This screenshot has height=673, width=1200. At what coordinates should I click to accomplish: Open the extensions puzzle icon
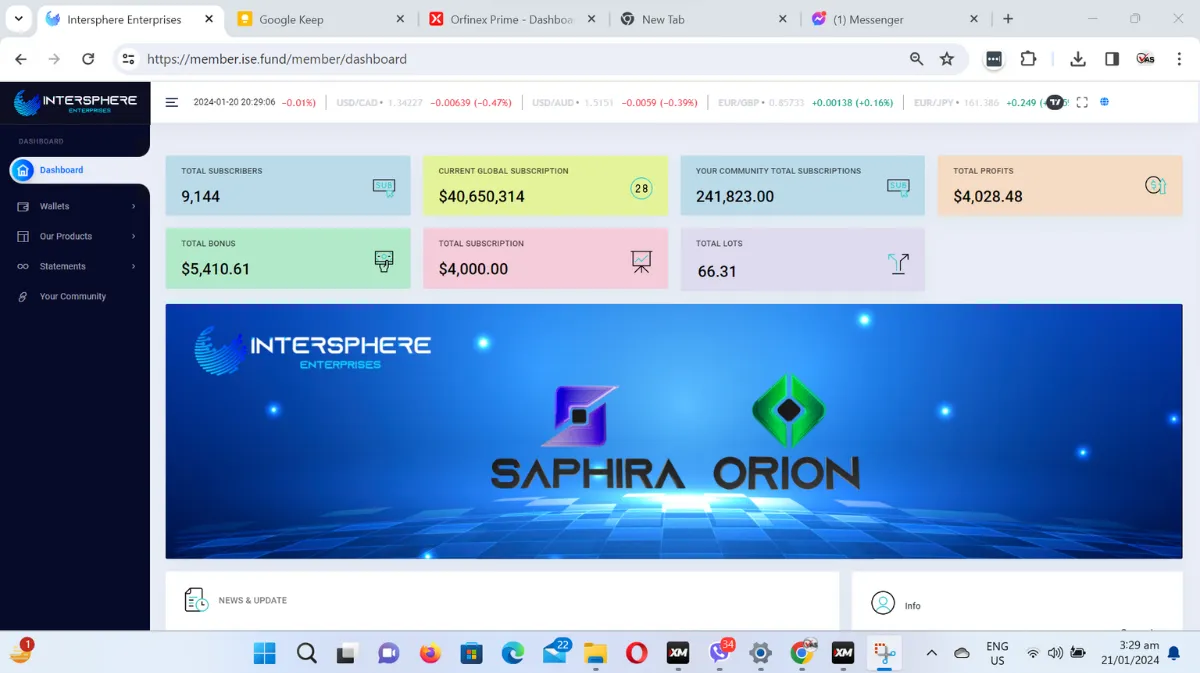(x=1028, y=59)
